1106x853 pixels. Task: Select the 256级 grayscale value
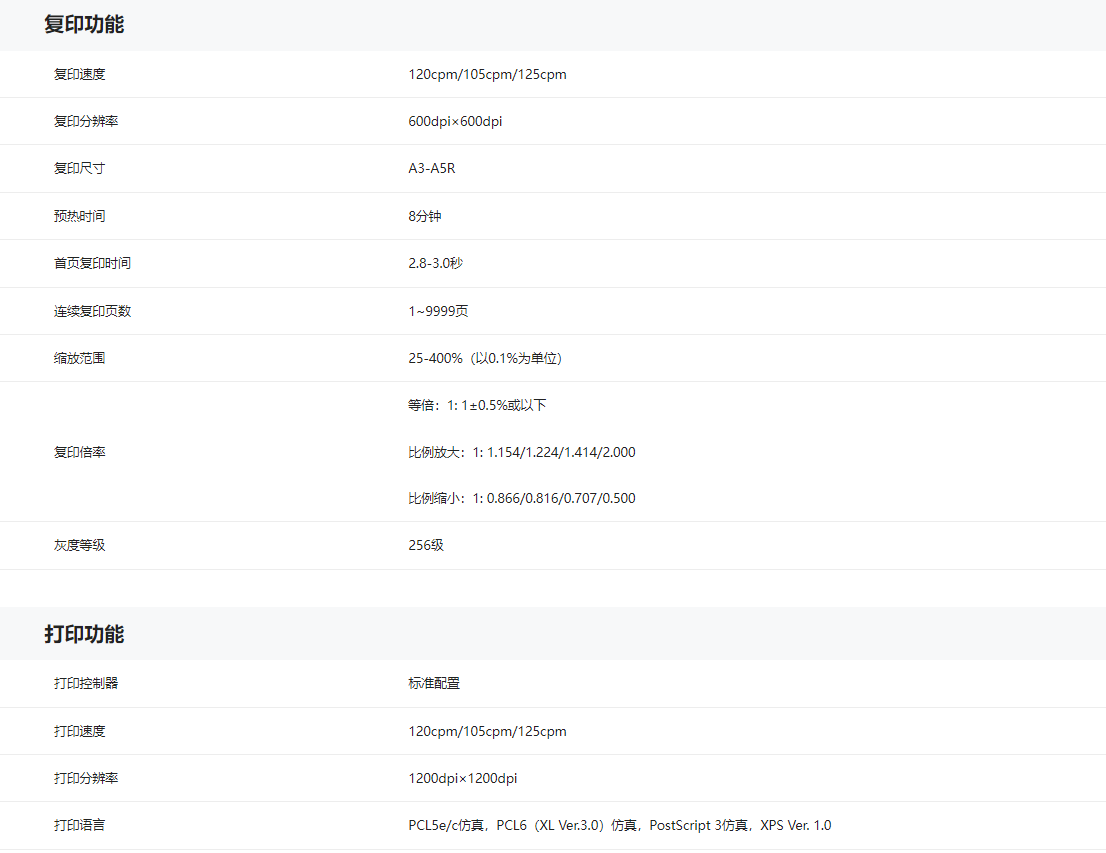(x=426, y=545)
